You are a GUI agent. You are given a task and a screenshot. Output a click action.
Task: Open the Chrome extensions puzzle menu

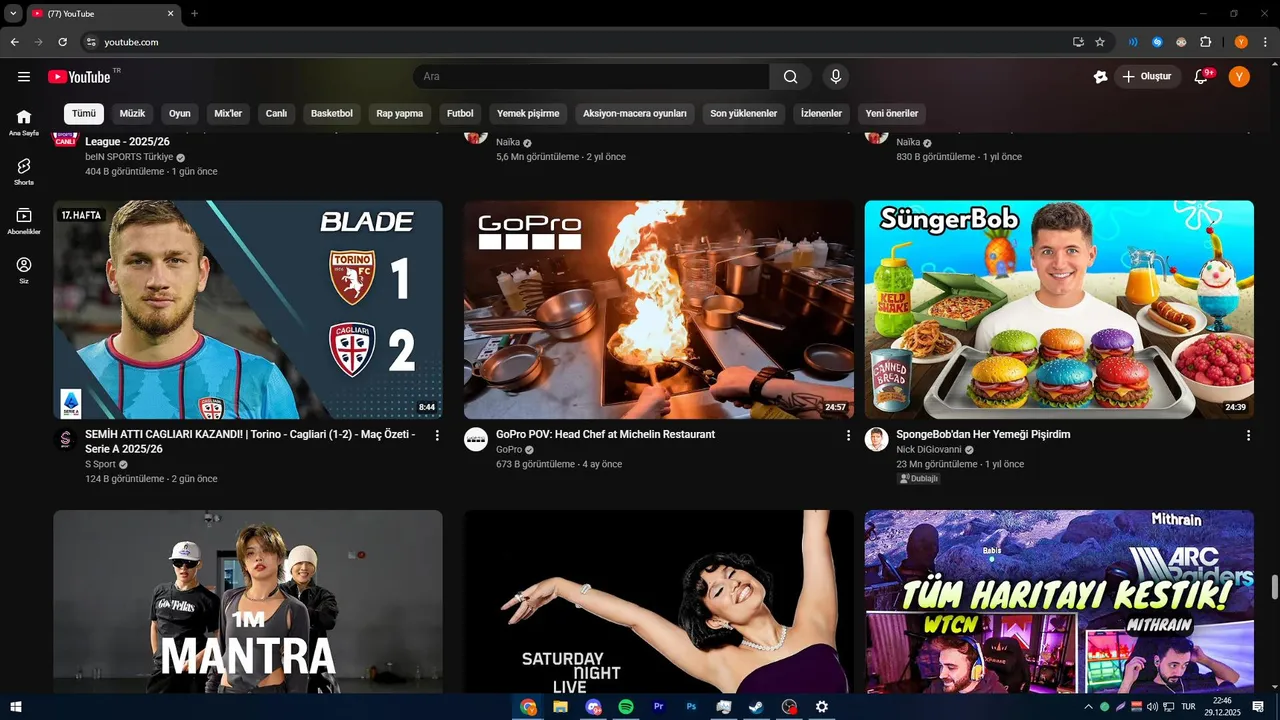click(1205, 42)
